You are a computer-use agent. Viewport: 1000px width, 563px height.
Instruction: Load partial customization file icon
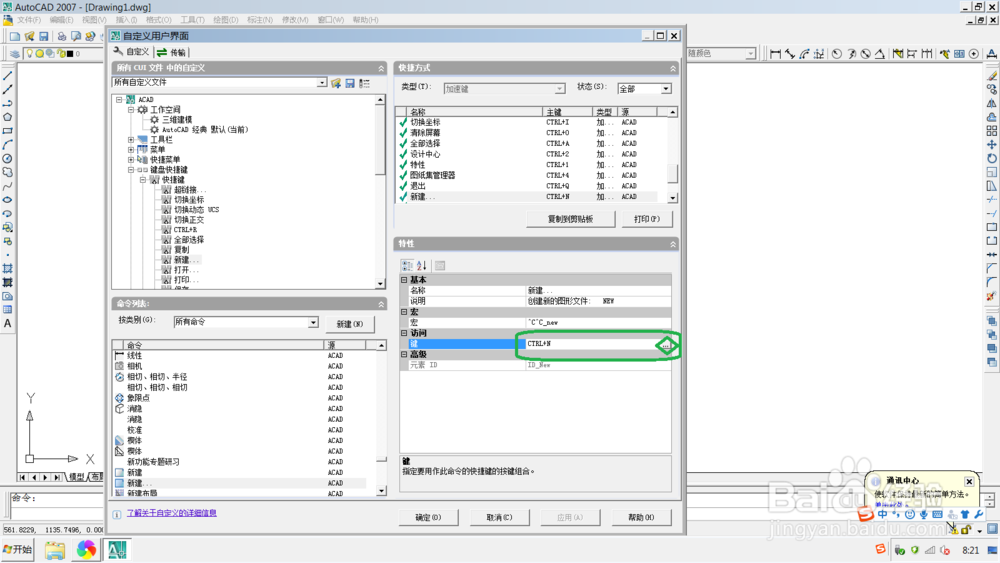pos(336,84)
